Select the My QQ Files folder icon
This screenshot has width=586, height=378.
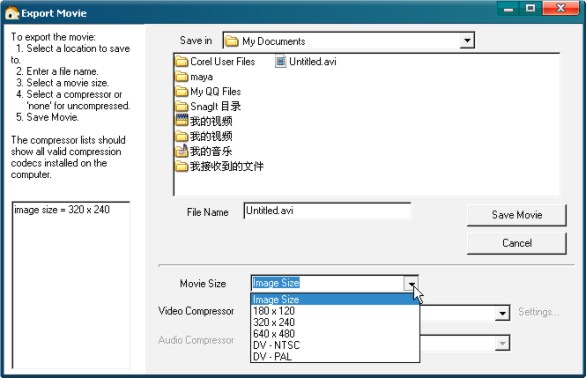point(182,92)
